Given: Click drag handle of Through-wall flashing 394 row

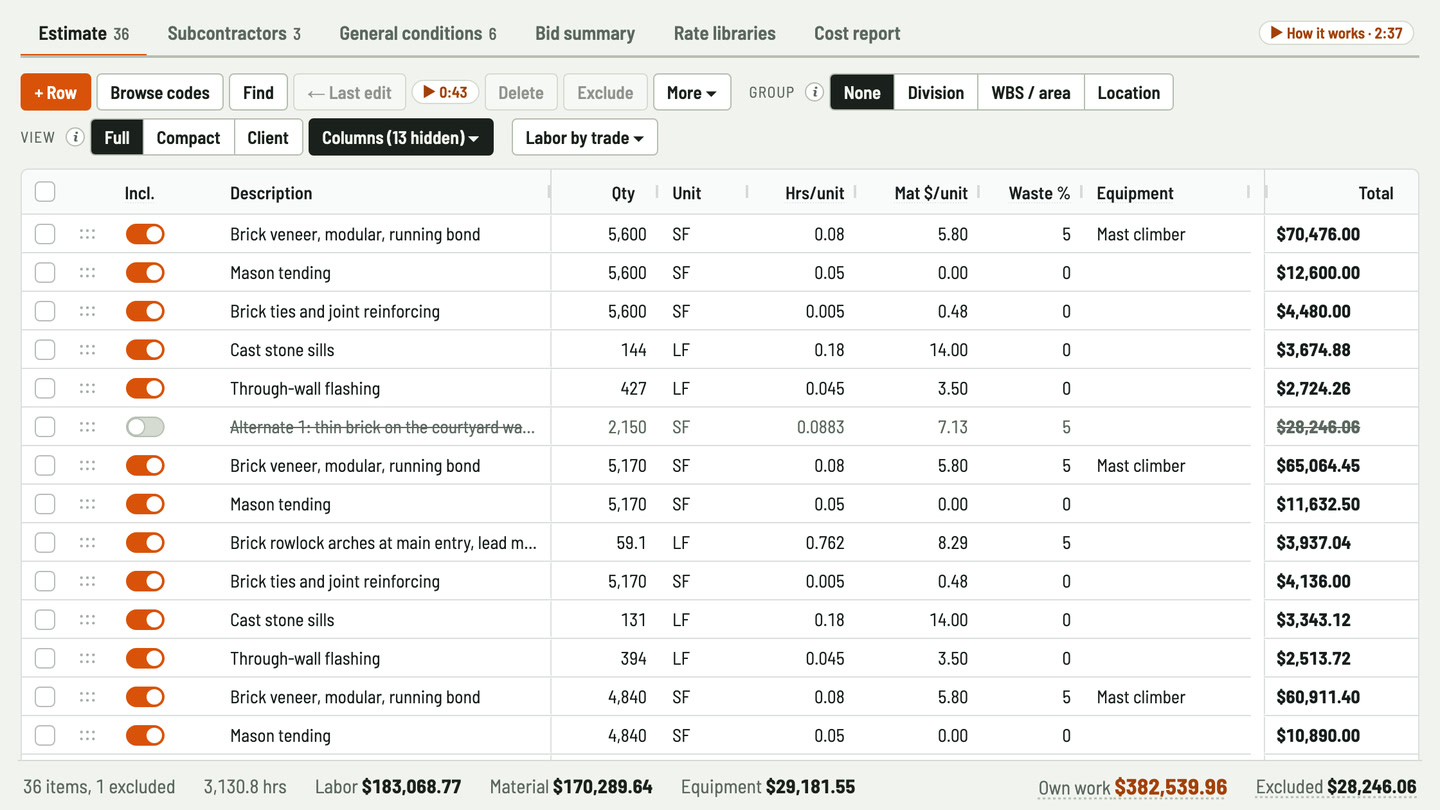Looking at the screenshot, I should (87, 658).
